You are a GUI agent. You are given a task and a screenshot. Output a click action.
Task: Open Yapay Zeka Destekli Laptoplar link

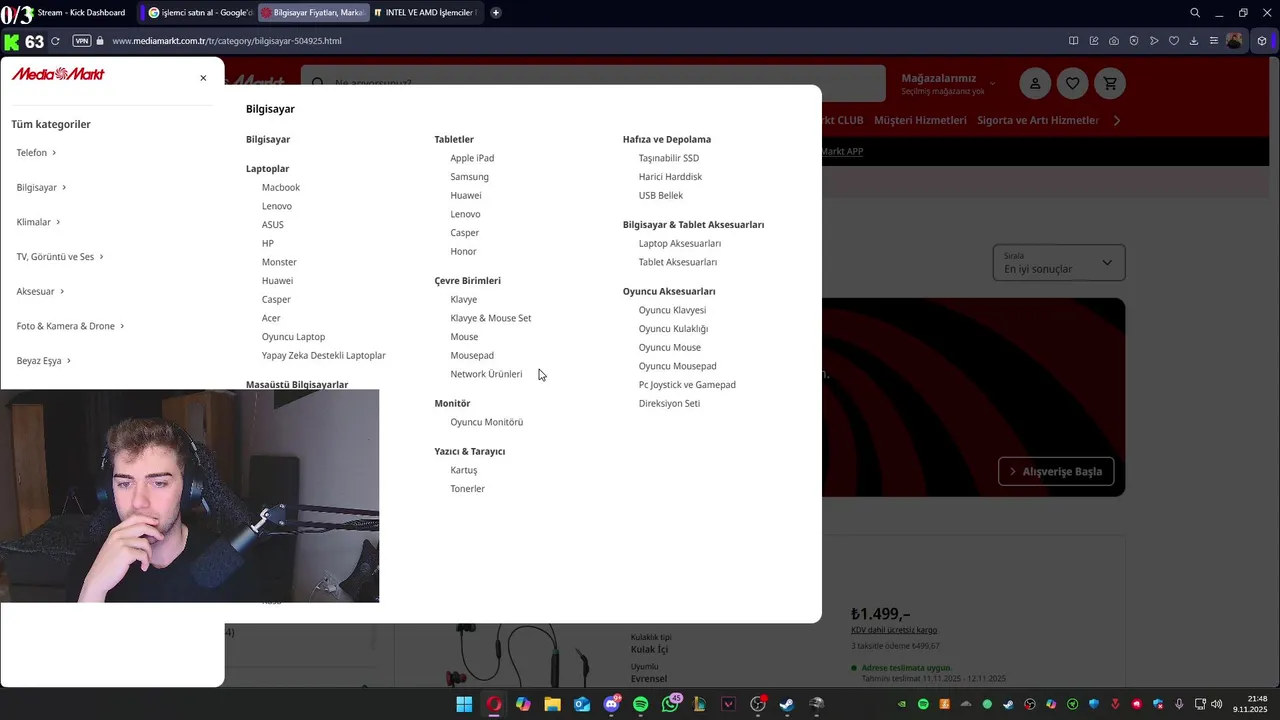pyautogui.click(x=324, y=356)
